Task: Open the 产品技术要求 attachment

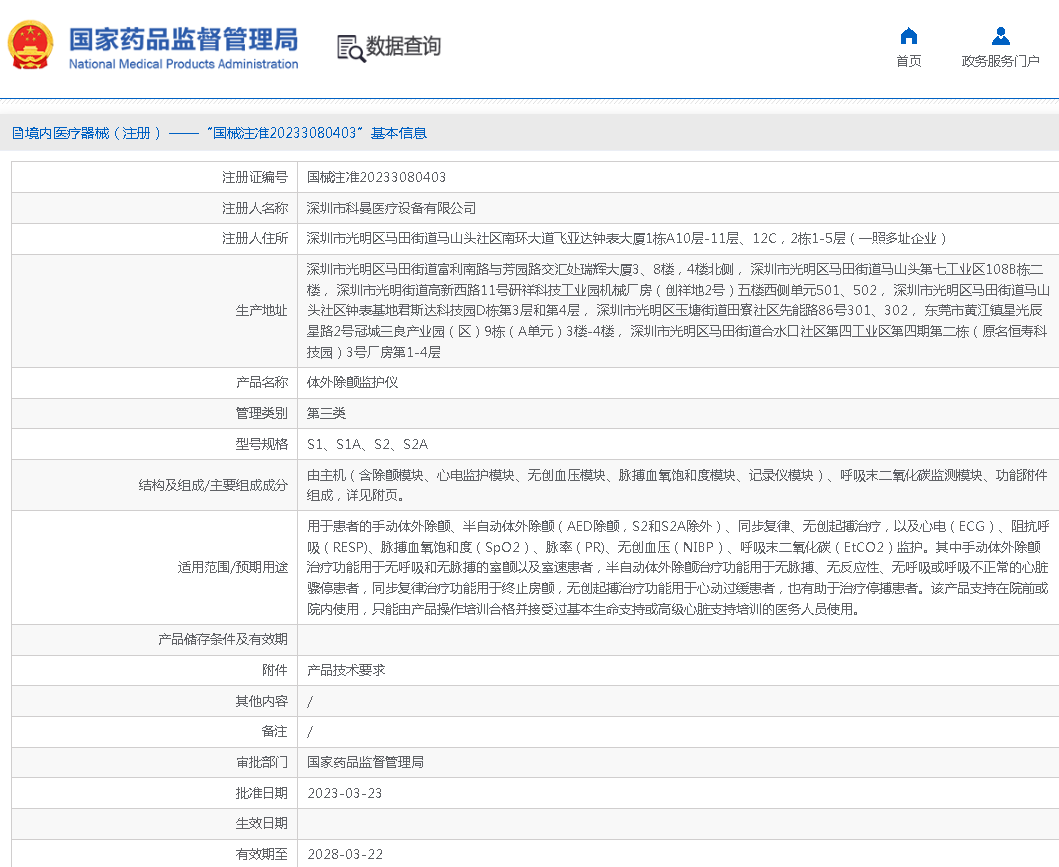Action: 345,670
